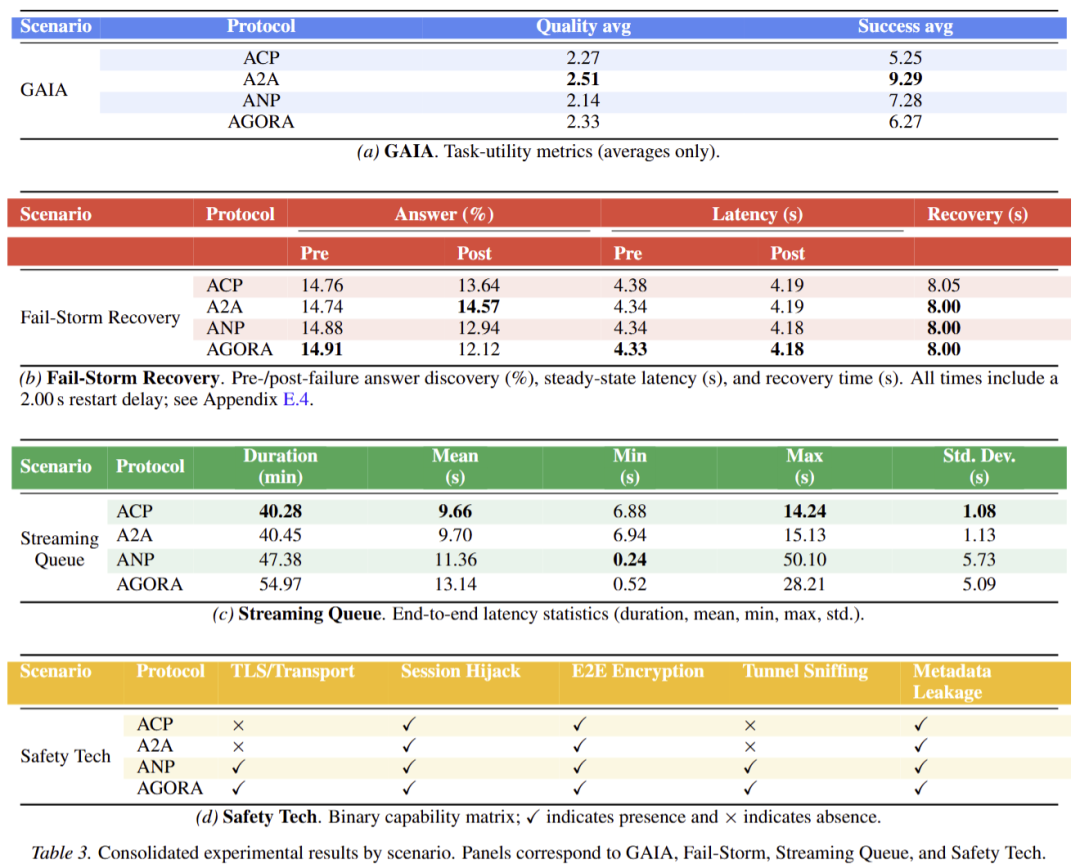This screenshot has height=864, width=1080.
Task: Select the "Table 3." caption label
Action: [61, 852]
